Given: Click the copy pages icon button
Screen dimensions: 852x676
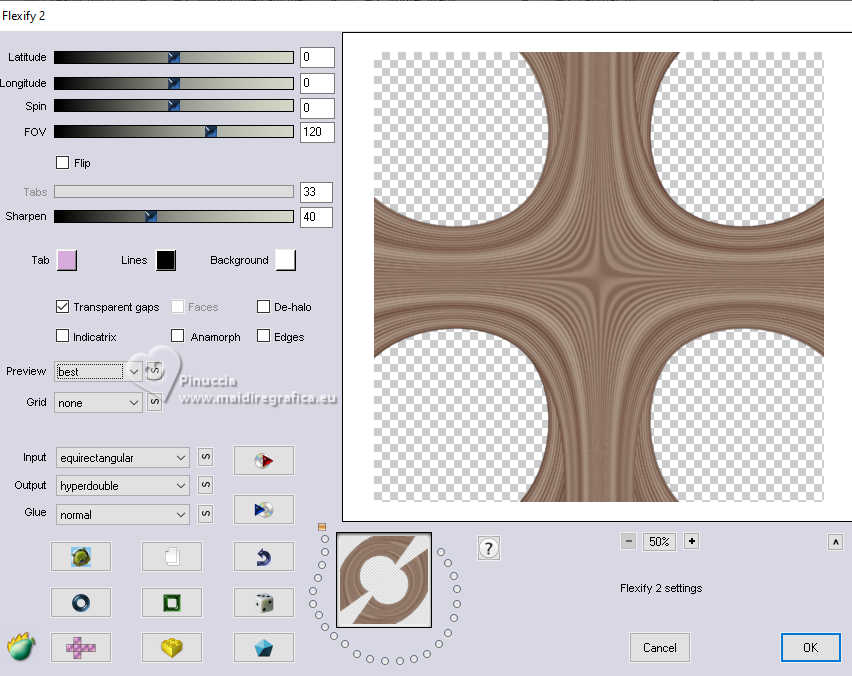Looking at the screenshot, I should [x=172, y=556].
